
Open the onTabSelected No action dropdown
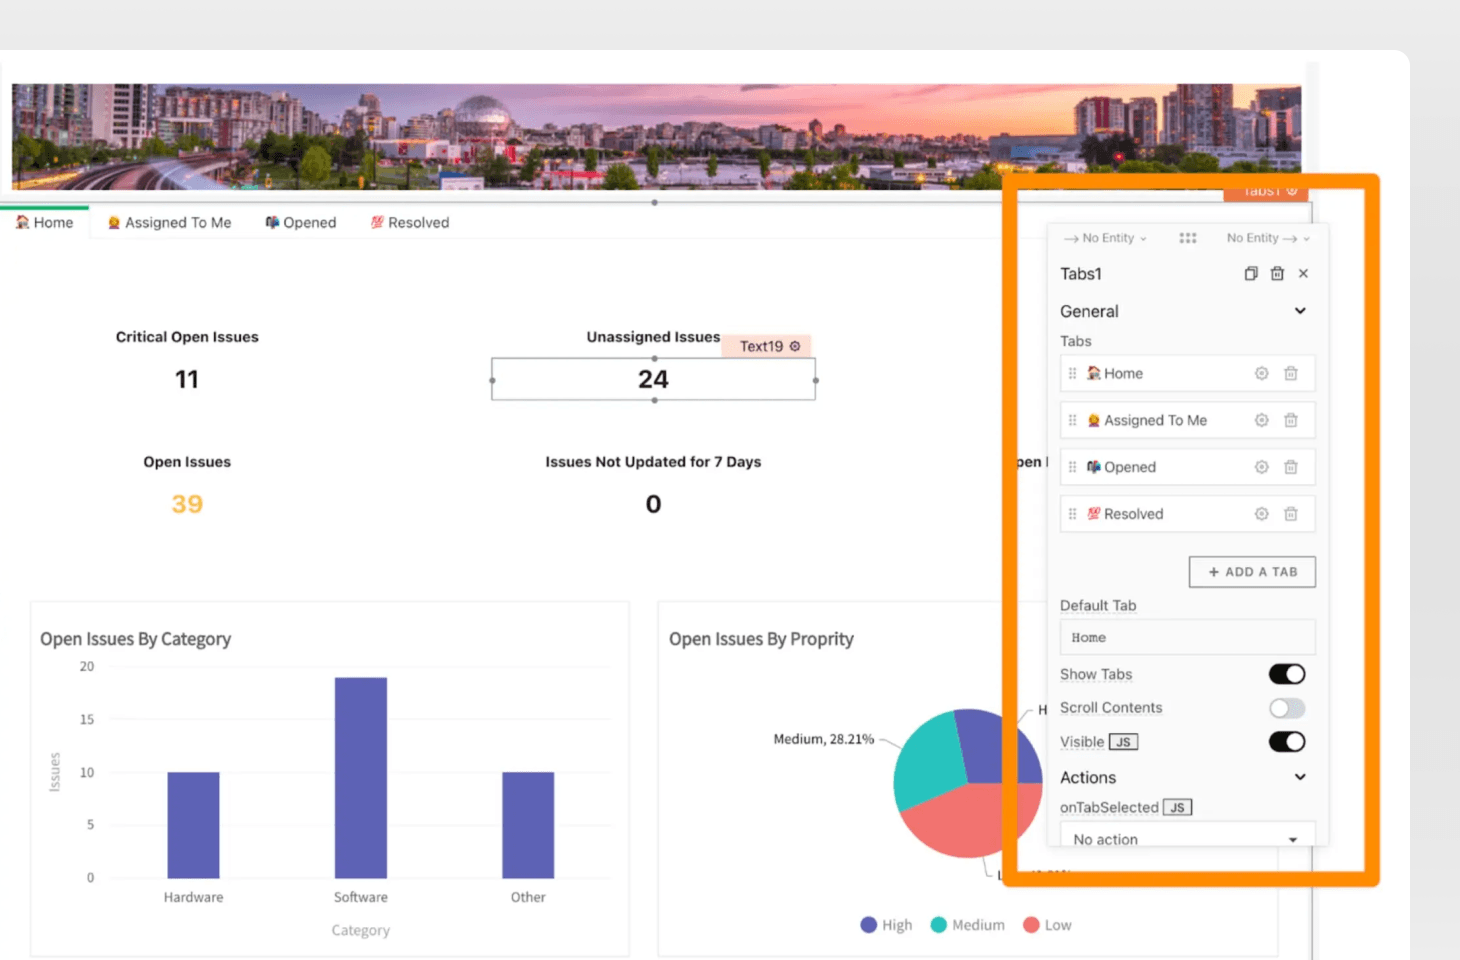click(x=1186, y=839)
